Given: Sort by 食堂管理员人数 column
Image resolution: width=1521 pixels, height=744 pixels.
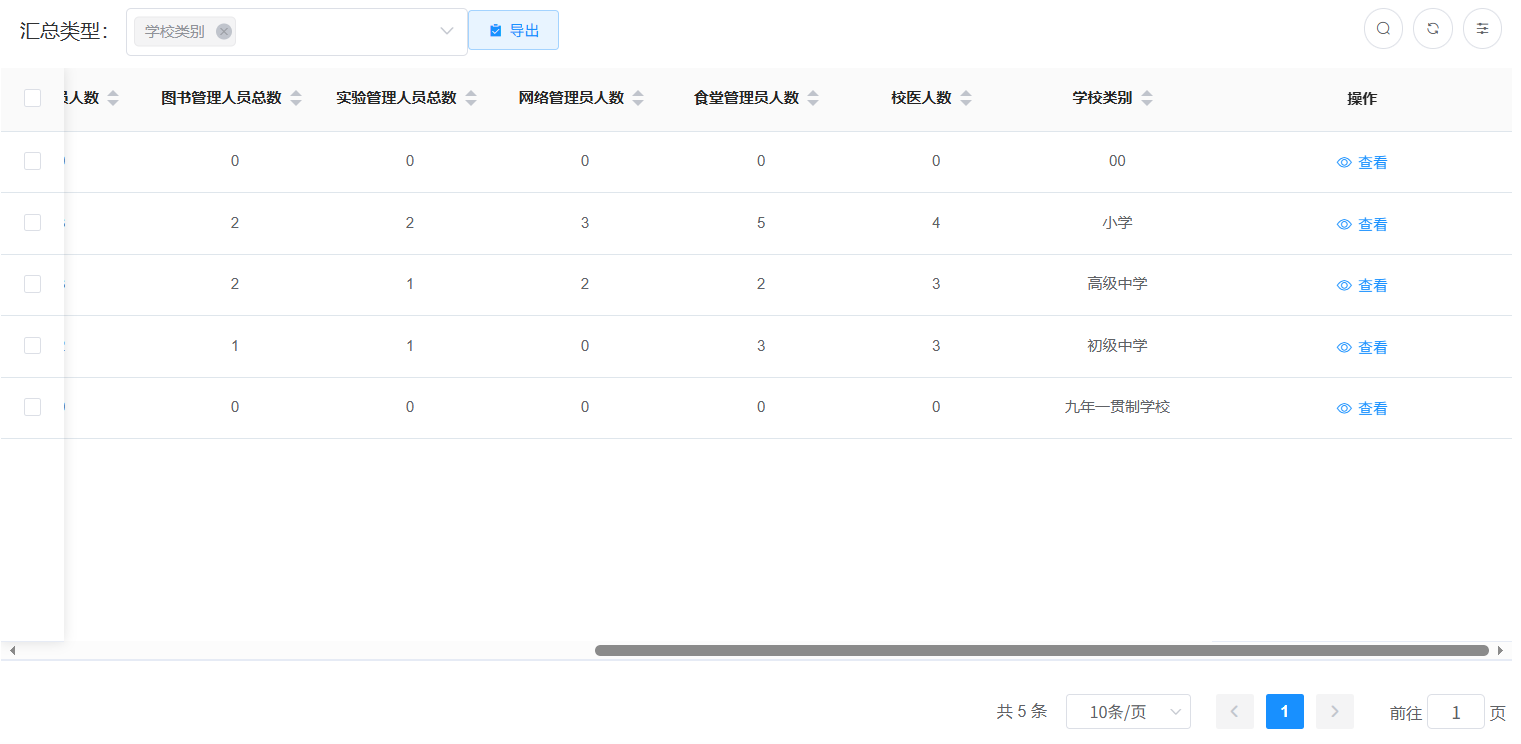Looking at the screenshot, I should point(813,98).
